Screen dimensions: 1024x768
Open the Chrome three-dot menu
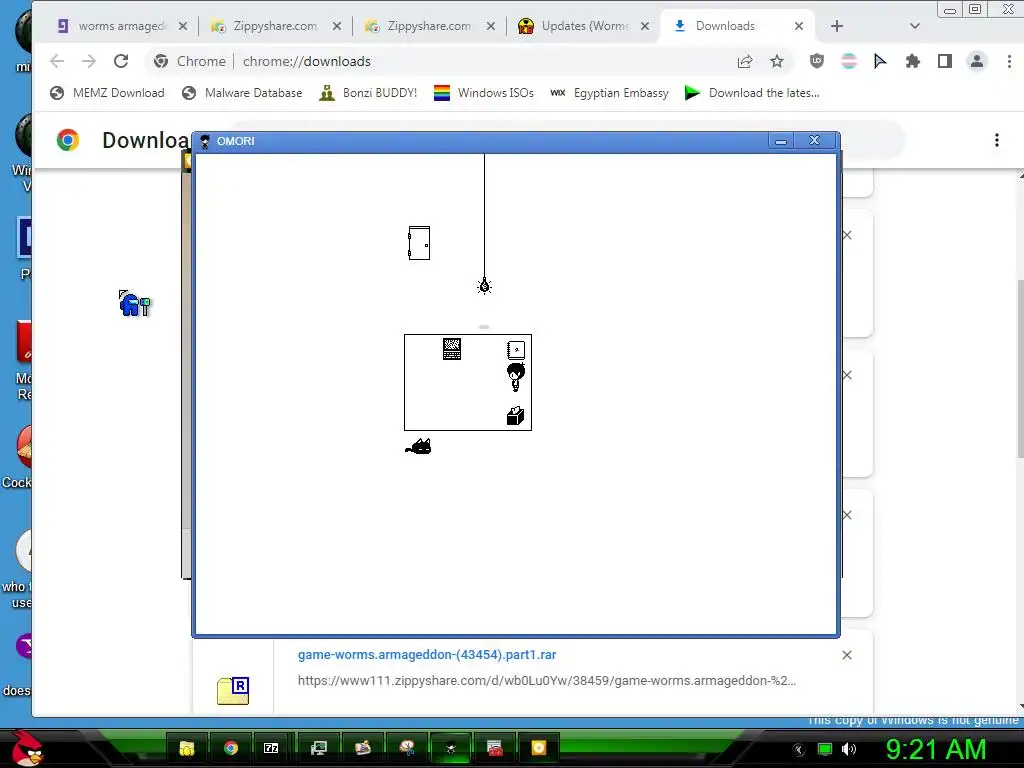(x=1009, y=61)
